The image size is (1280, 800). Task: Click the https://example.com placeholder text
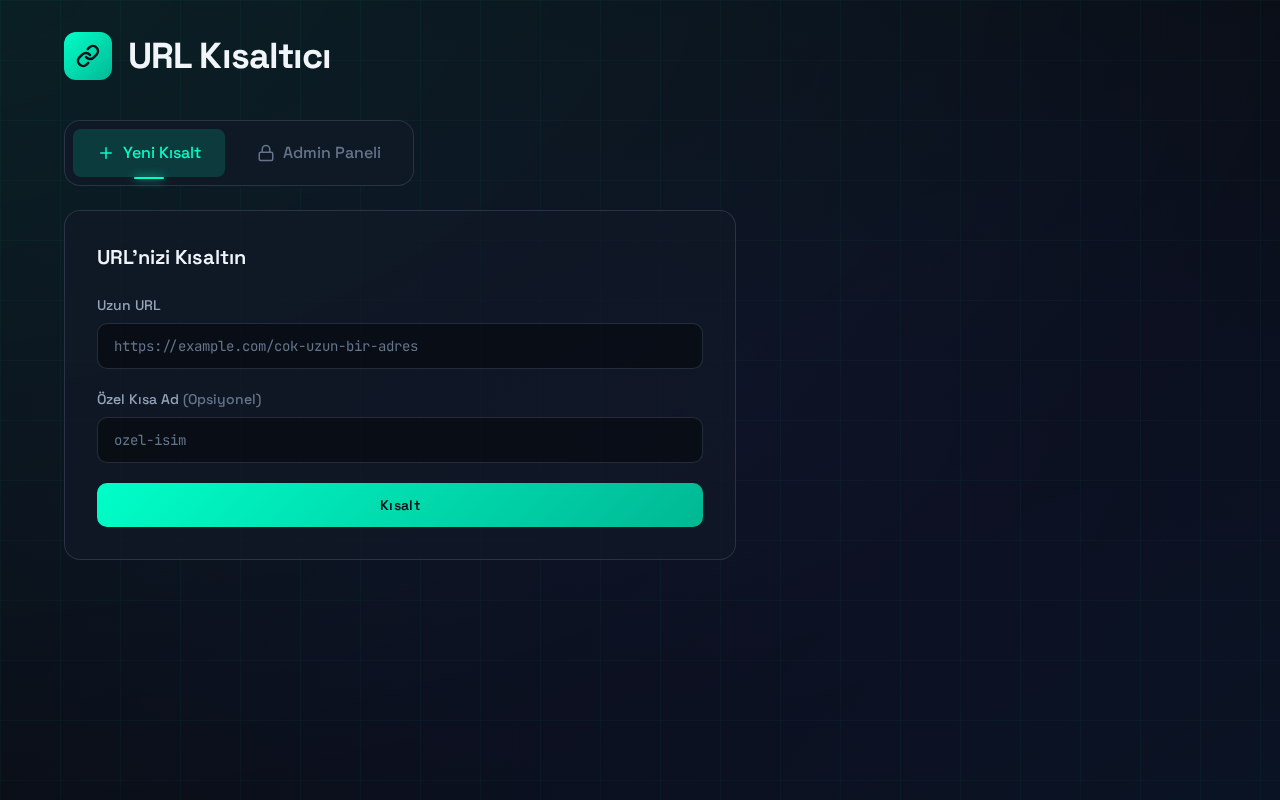click(266, 346)
